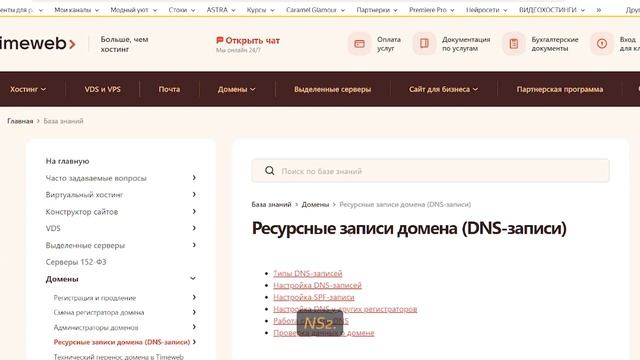Viewport: 640px width, 360px height.
Task: Select Конструктор сайтов sidebar item
Action: [82, 211]
